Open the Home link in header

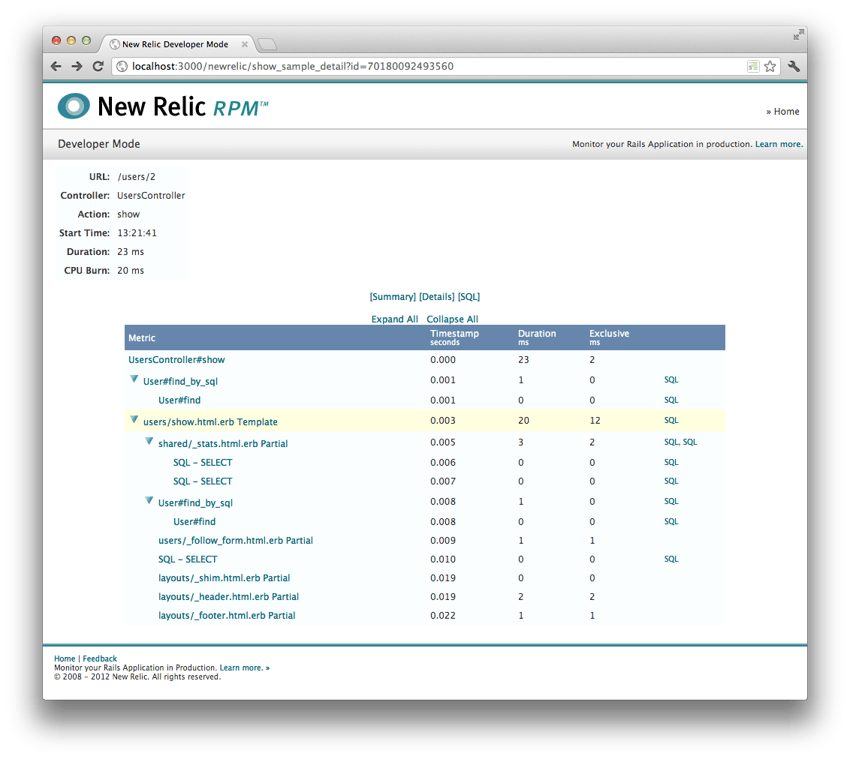786,112
